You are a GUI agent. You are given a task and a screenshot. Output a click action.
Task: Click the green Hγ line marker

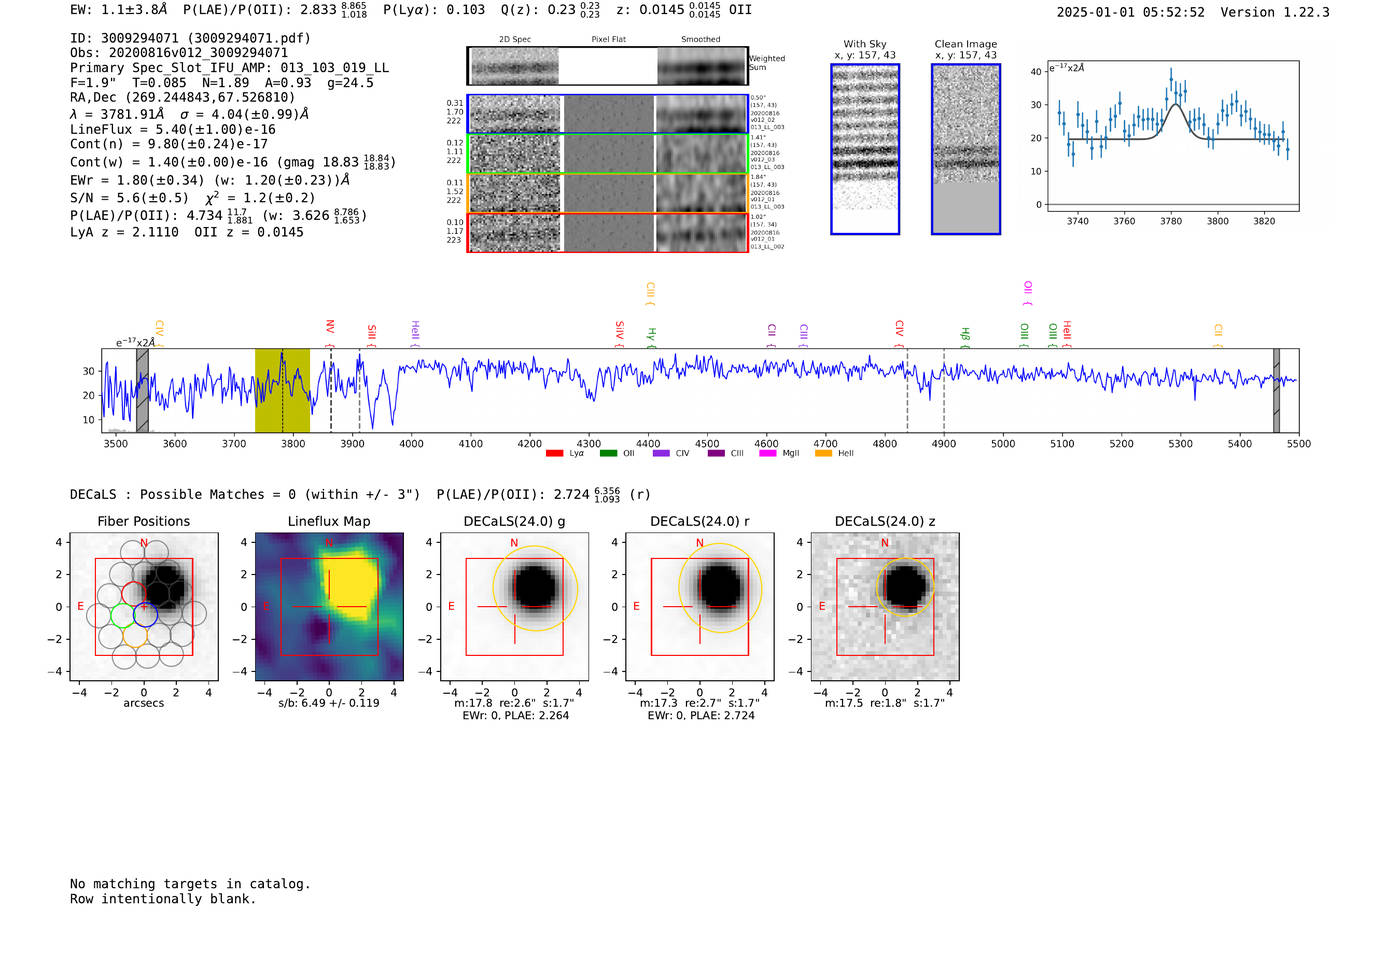point(652,336)
